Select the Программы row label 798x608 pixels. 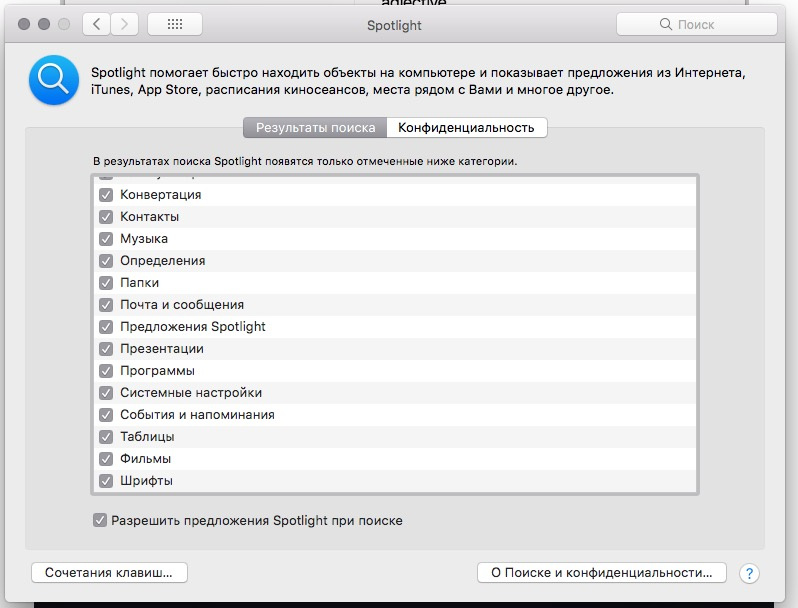157,371
